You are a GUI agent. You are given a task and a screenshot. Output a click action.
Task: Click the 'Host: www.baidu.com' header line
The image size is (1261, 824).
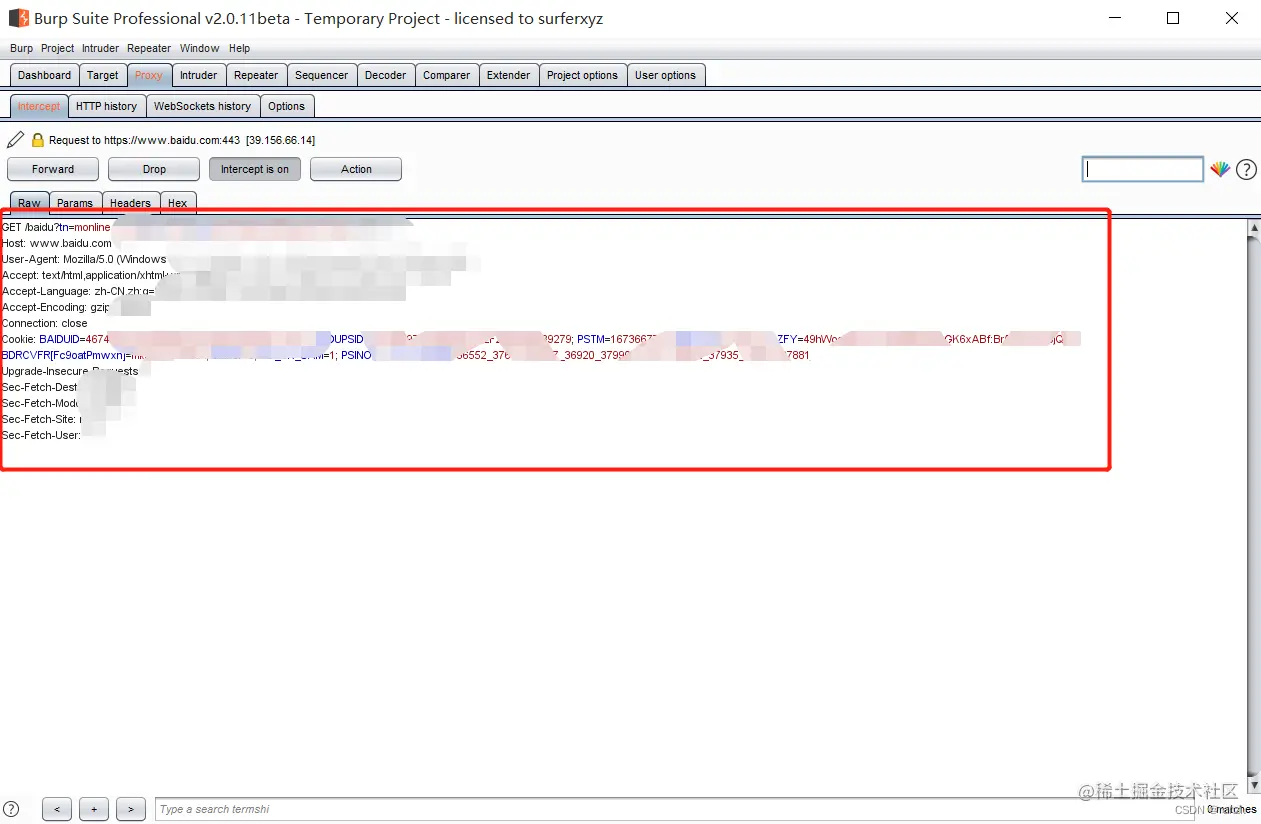(57, 243)
